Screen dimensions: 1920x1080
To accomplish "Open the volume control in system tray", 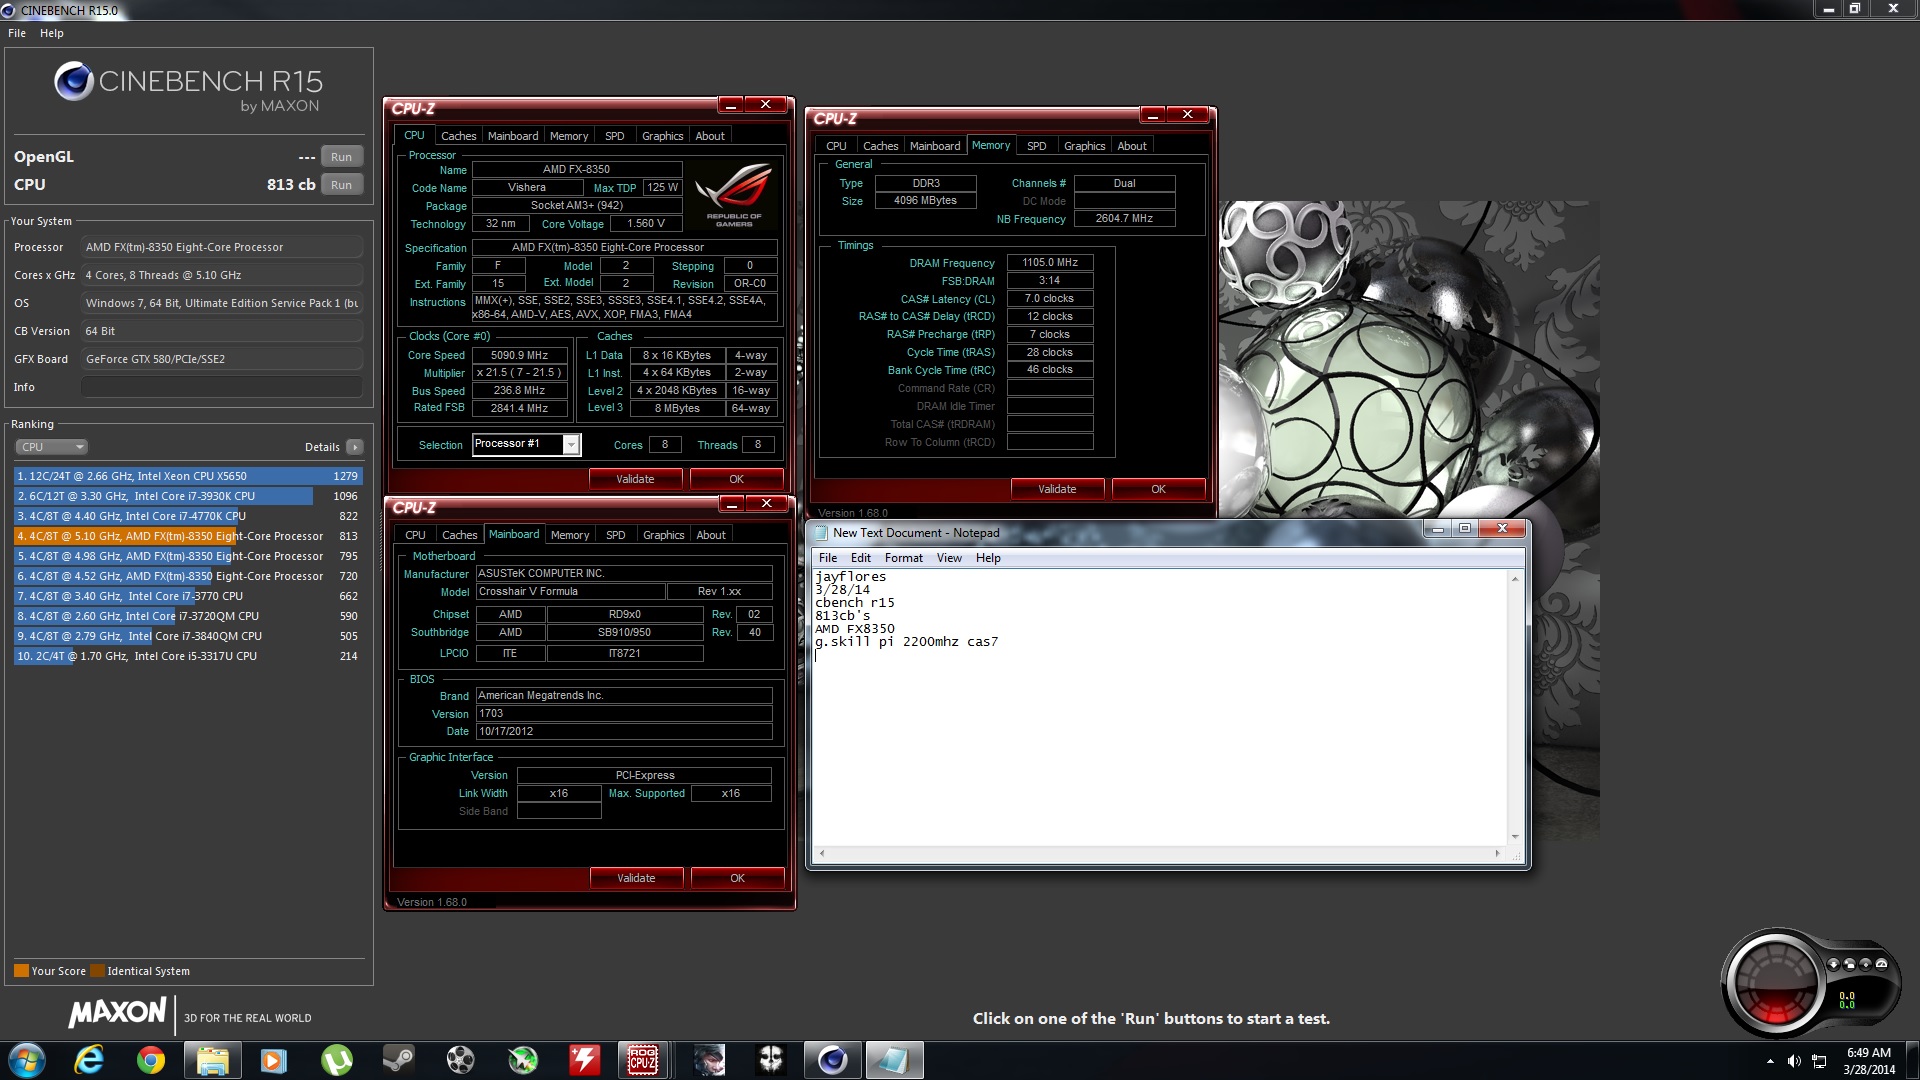I will (1794, 1061).
